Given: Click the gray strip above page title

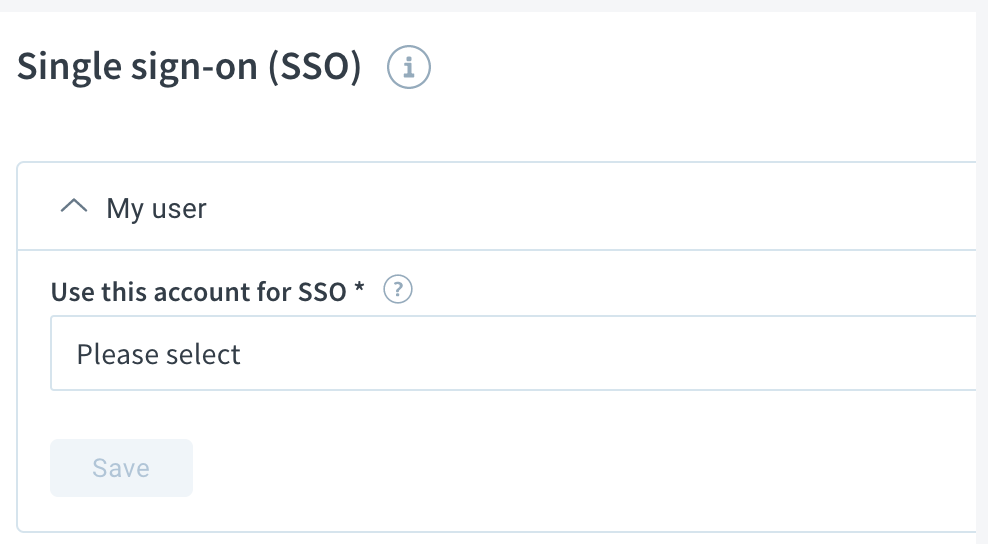Looking at the screenshot, I should tap(494, 6).
